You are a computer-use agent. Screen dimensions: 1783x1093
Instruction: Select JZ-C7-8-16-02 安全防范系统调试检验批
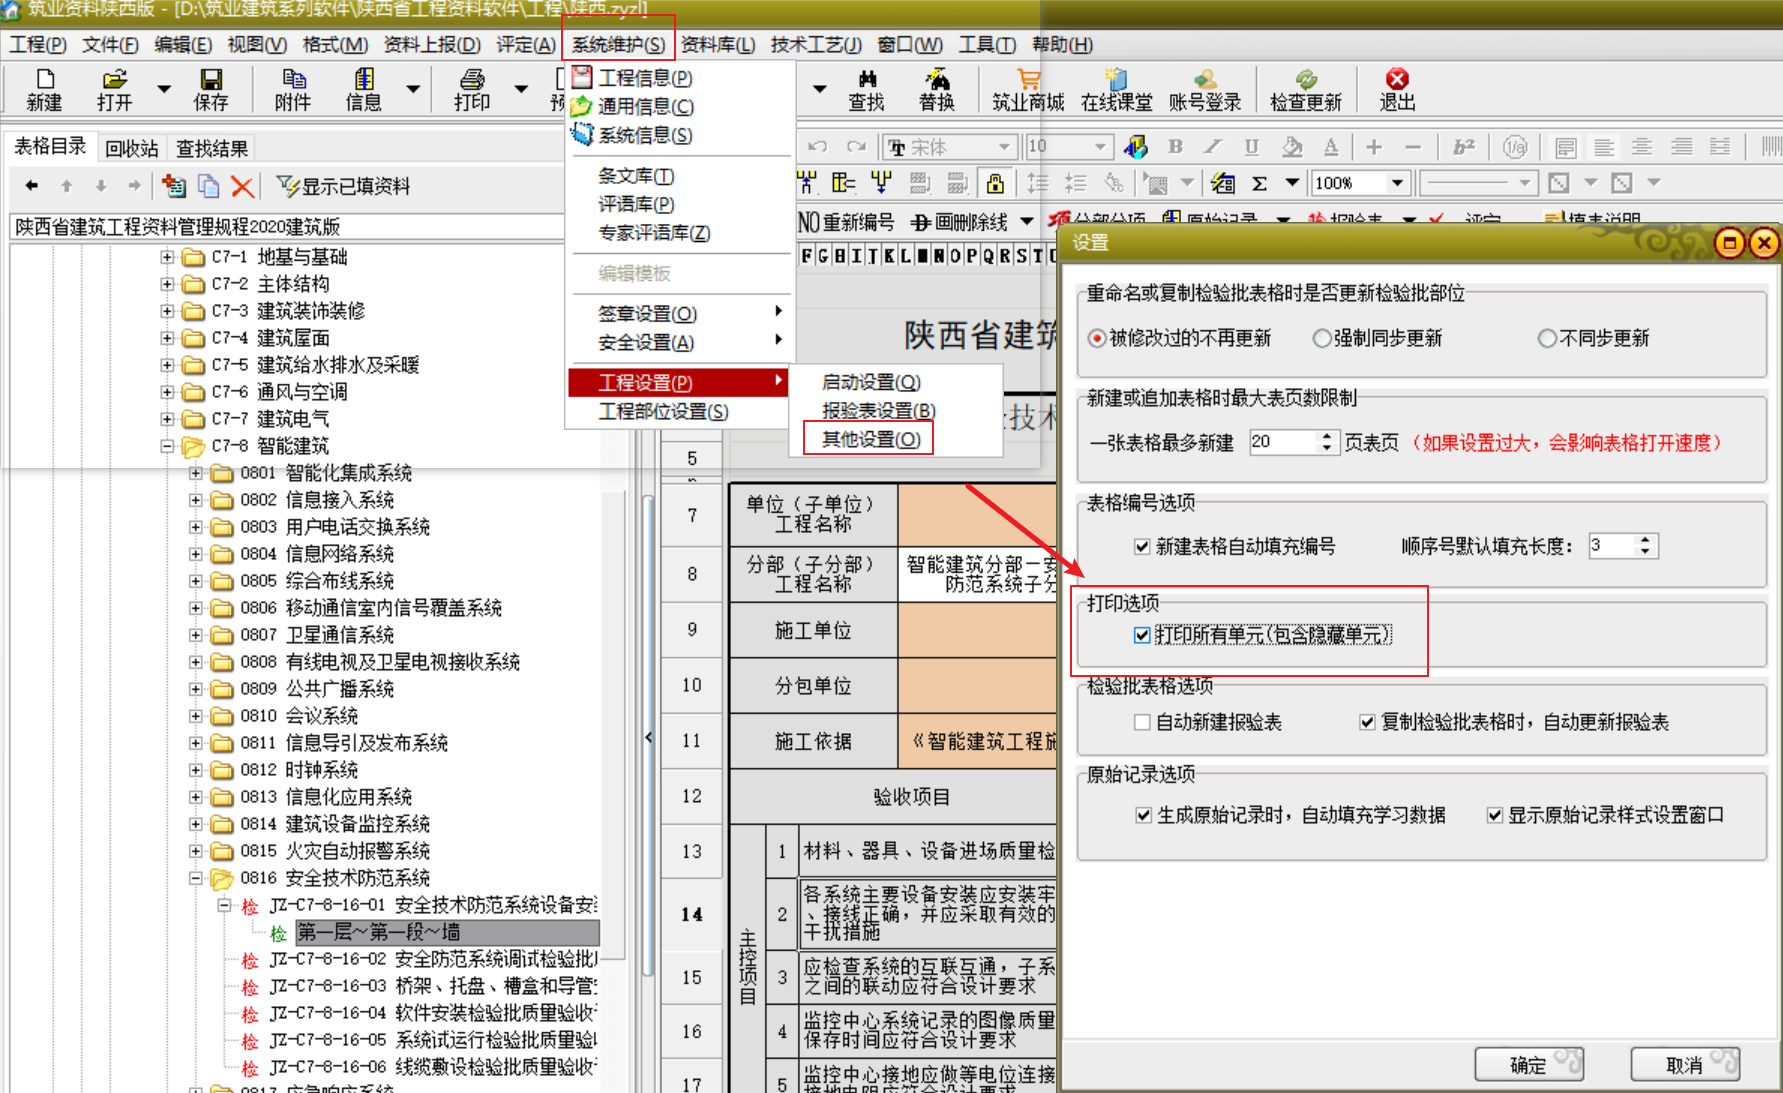(x=433, y=959)
